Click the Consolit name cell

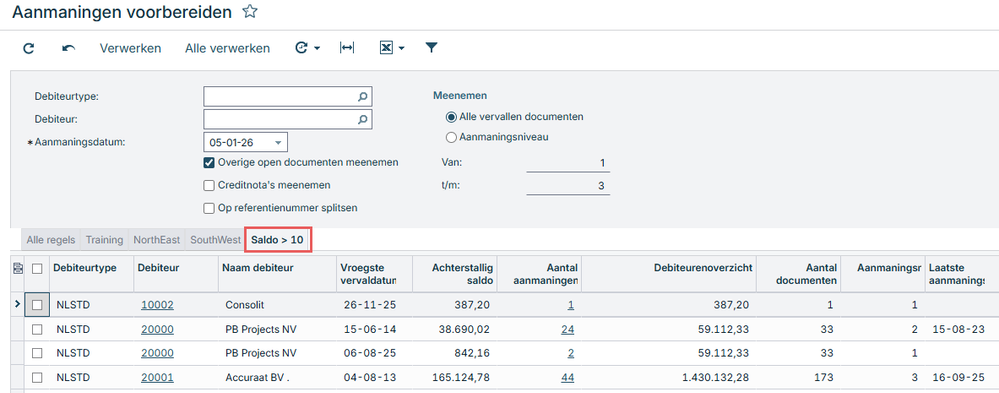point(278,305)
